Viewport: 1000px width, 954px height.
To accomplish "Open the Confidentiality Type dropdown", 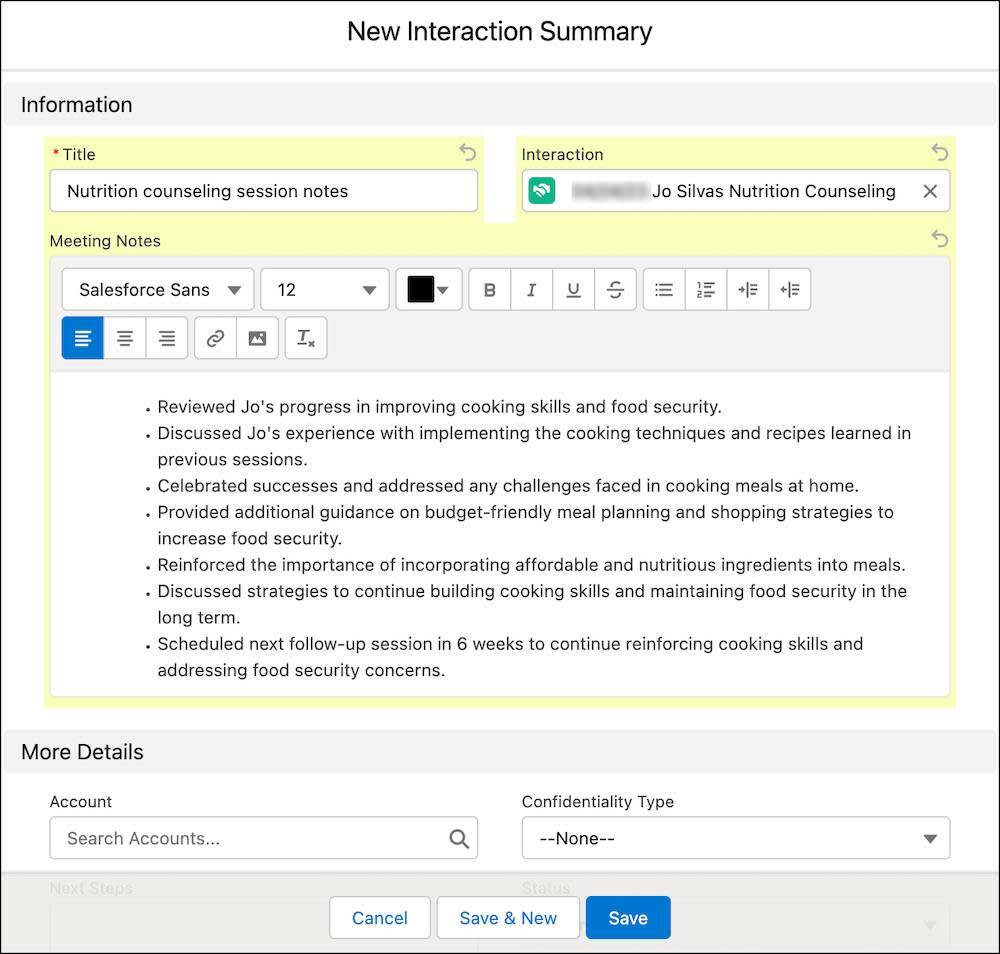I will pos(735,838).
